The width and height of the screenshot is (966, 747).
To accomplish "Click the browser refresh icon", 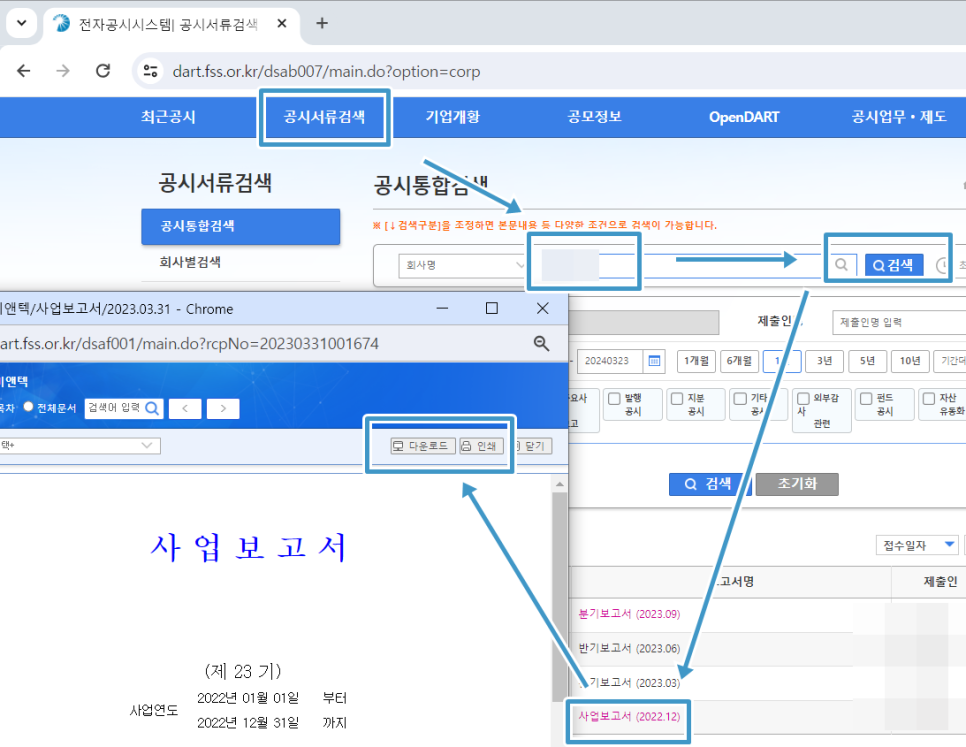I will [103, 71].
